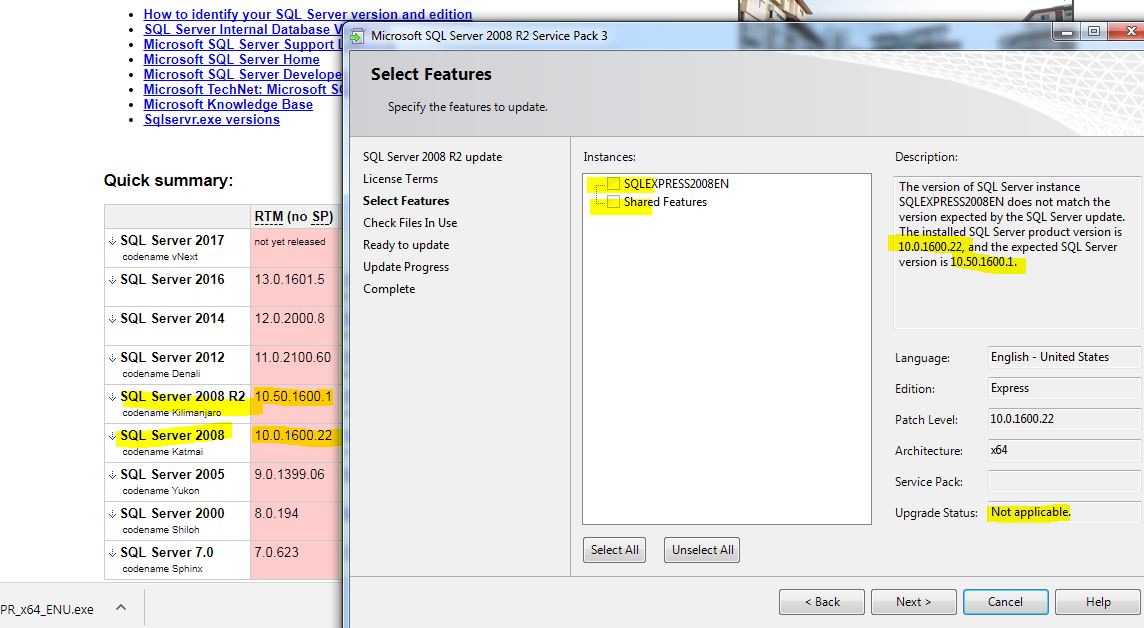Open Microsoft SQL Server Home link
This screenshot has height=628, width=1144.
[231, 60]
